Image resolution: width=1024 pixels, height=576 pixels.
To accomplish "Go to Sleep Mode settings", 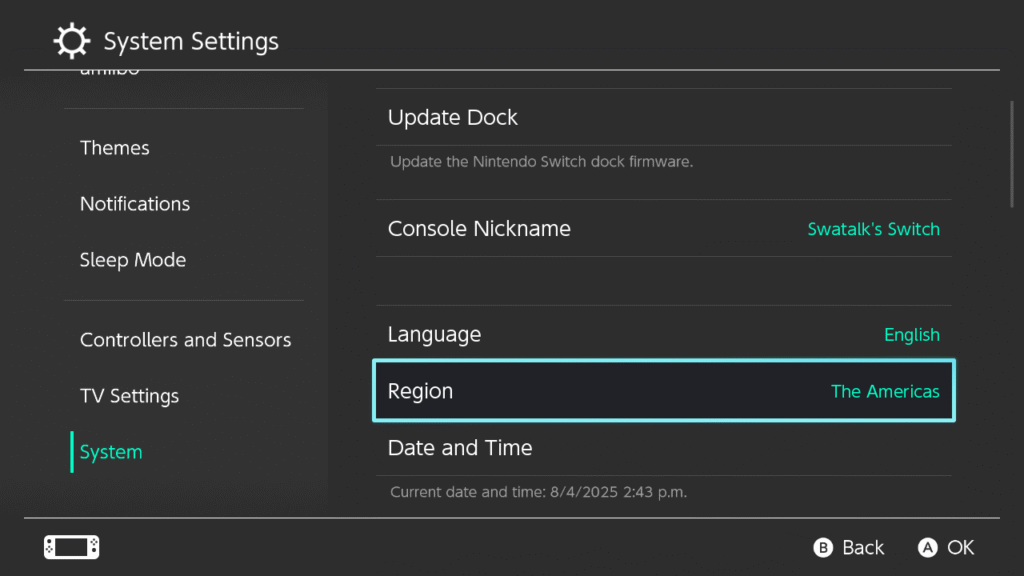I will (133, 260).
